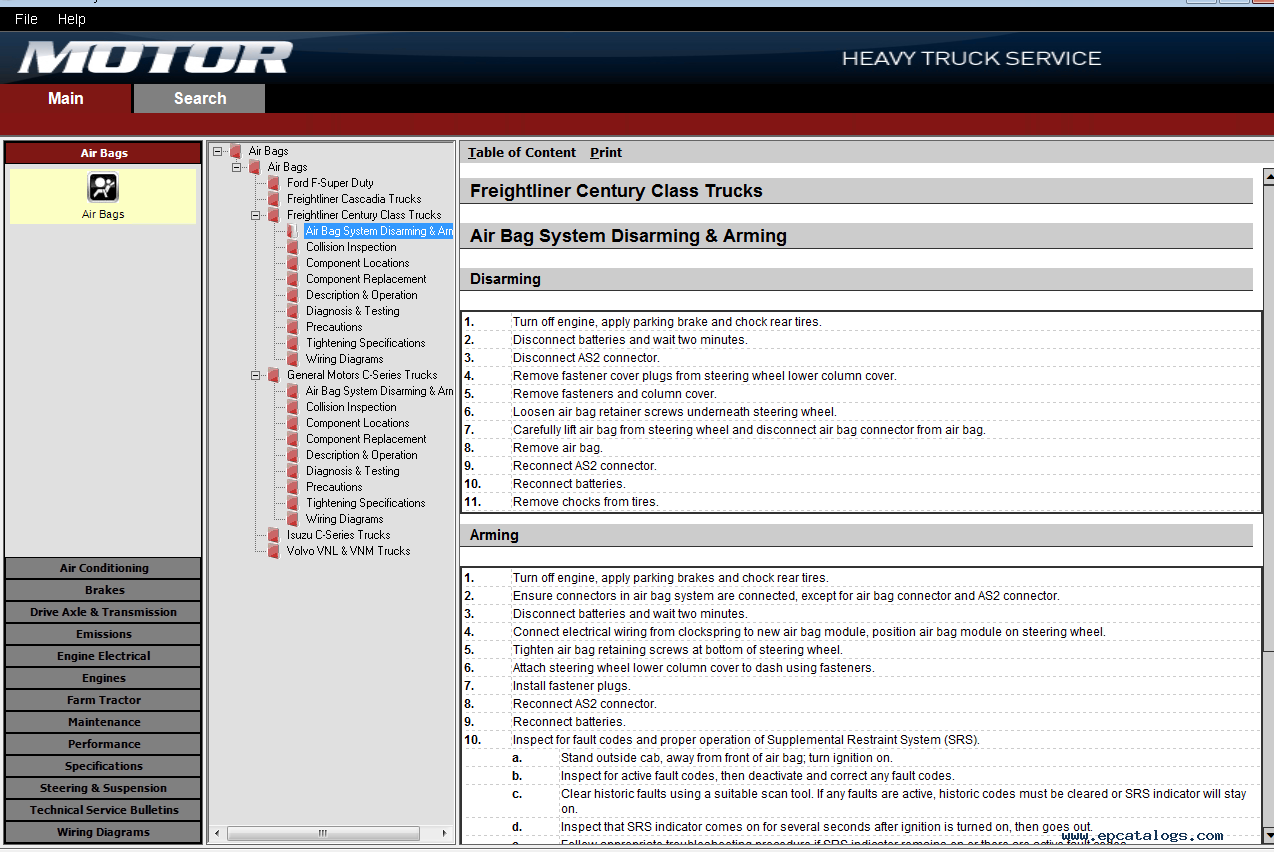
Task: Open General Motors' Component Replacement book icon
Action: 292,439
